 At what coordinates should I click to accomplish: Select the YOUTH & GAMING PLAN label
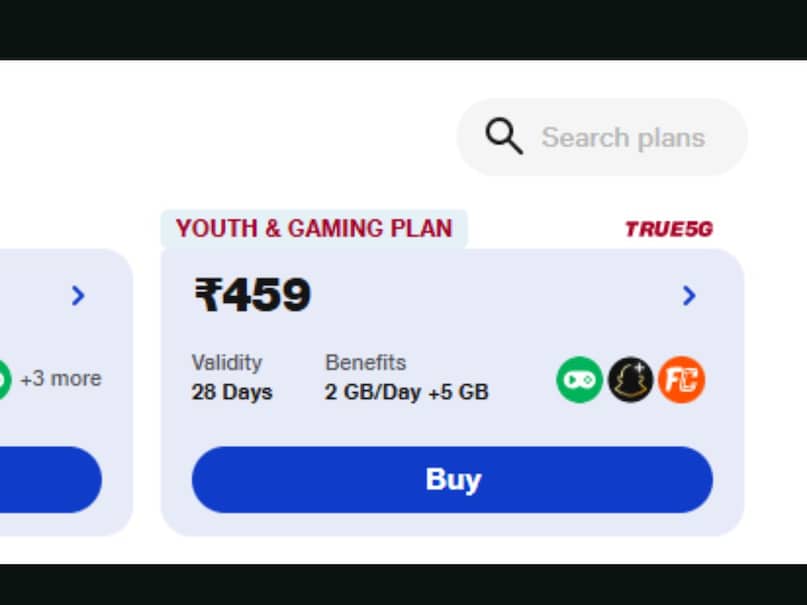coord(313,228)
